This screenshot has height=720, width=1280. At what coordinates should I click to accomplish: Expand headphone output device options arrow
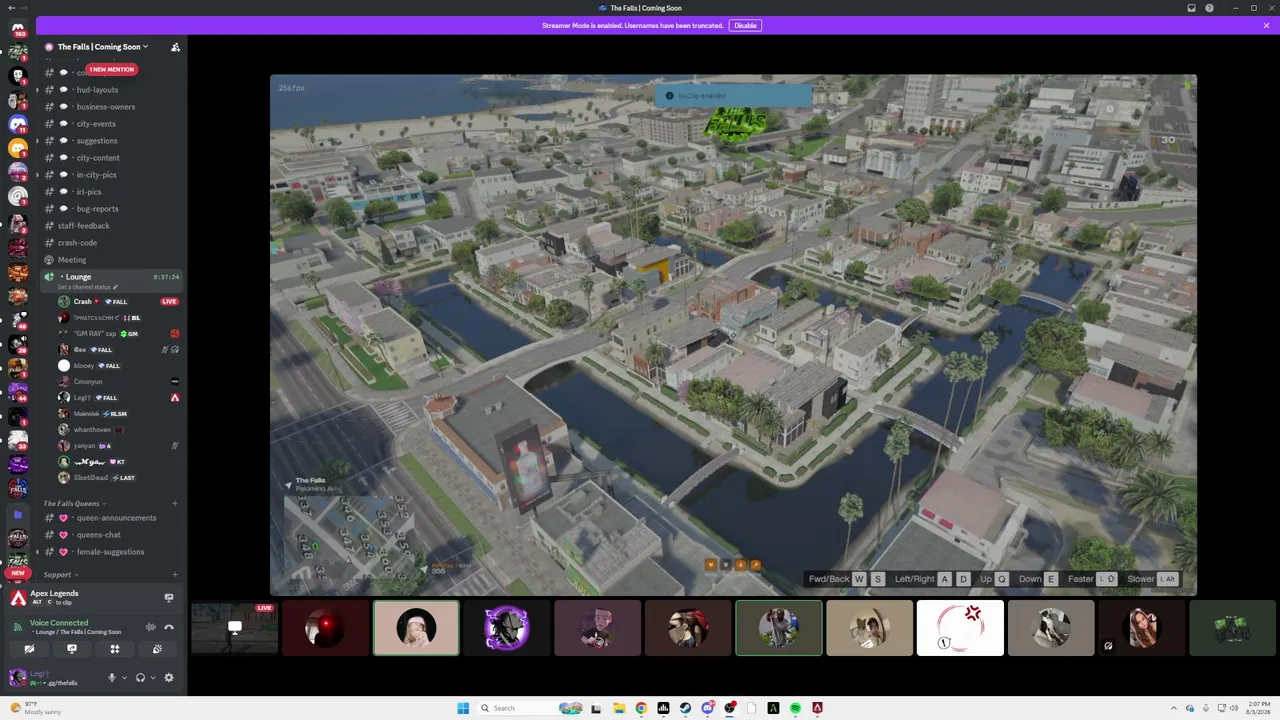pyautogui.click(x=153, y=678)
